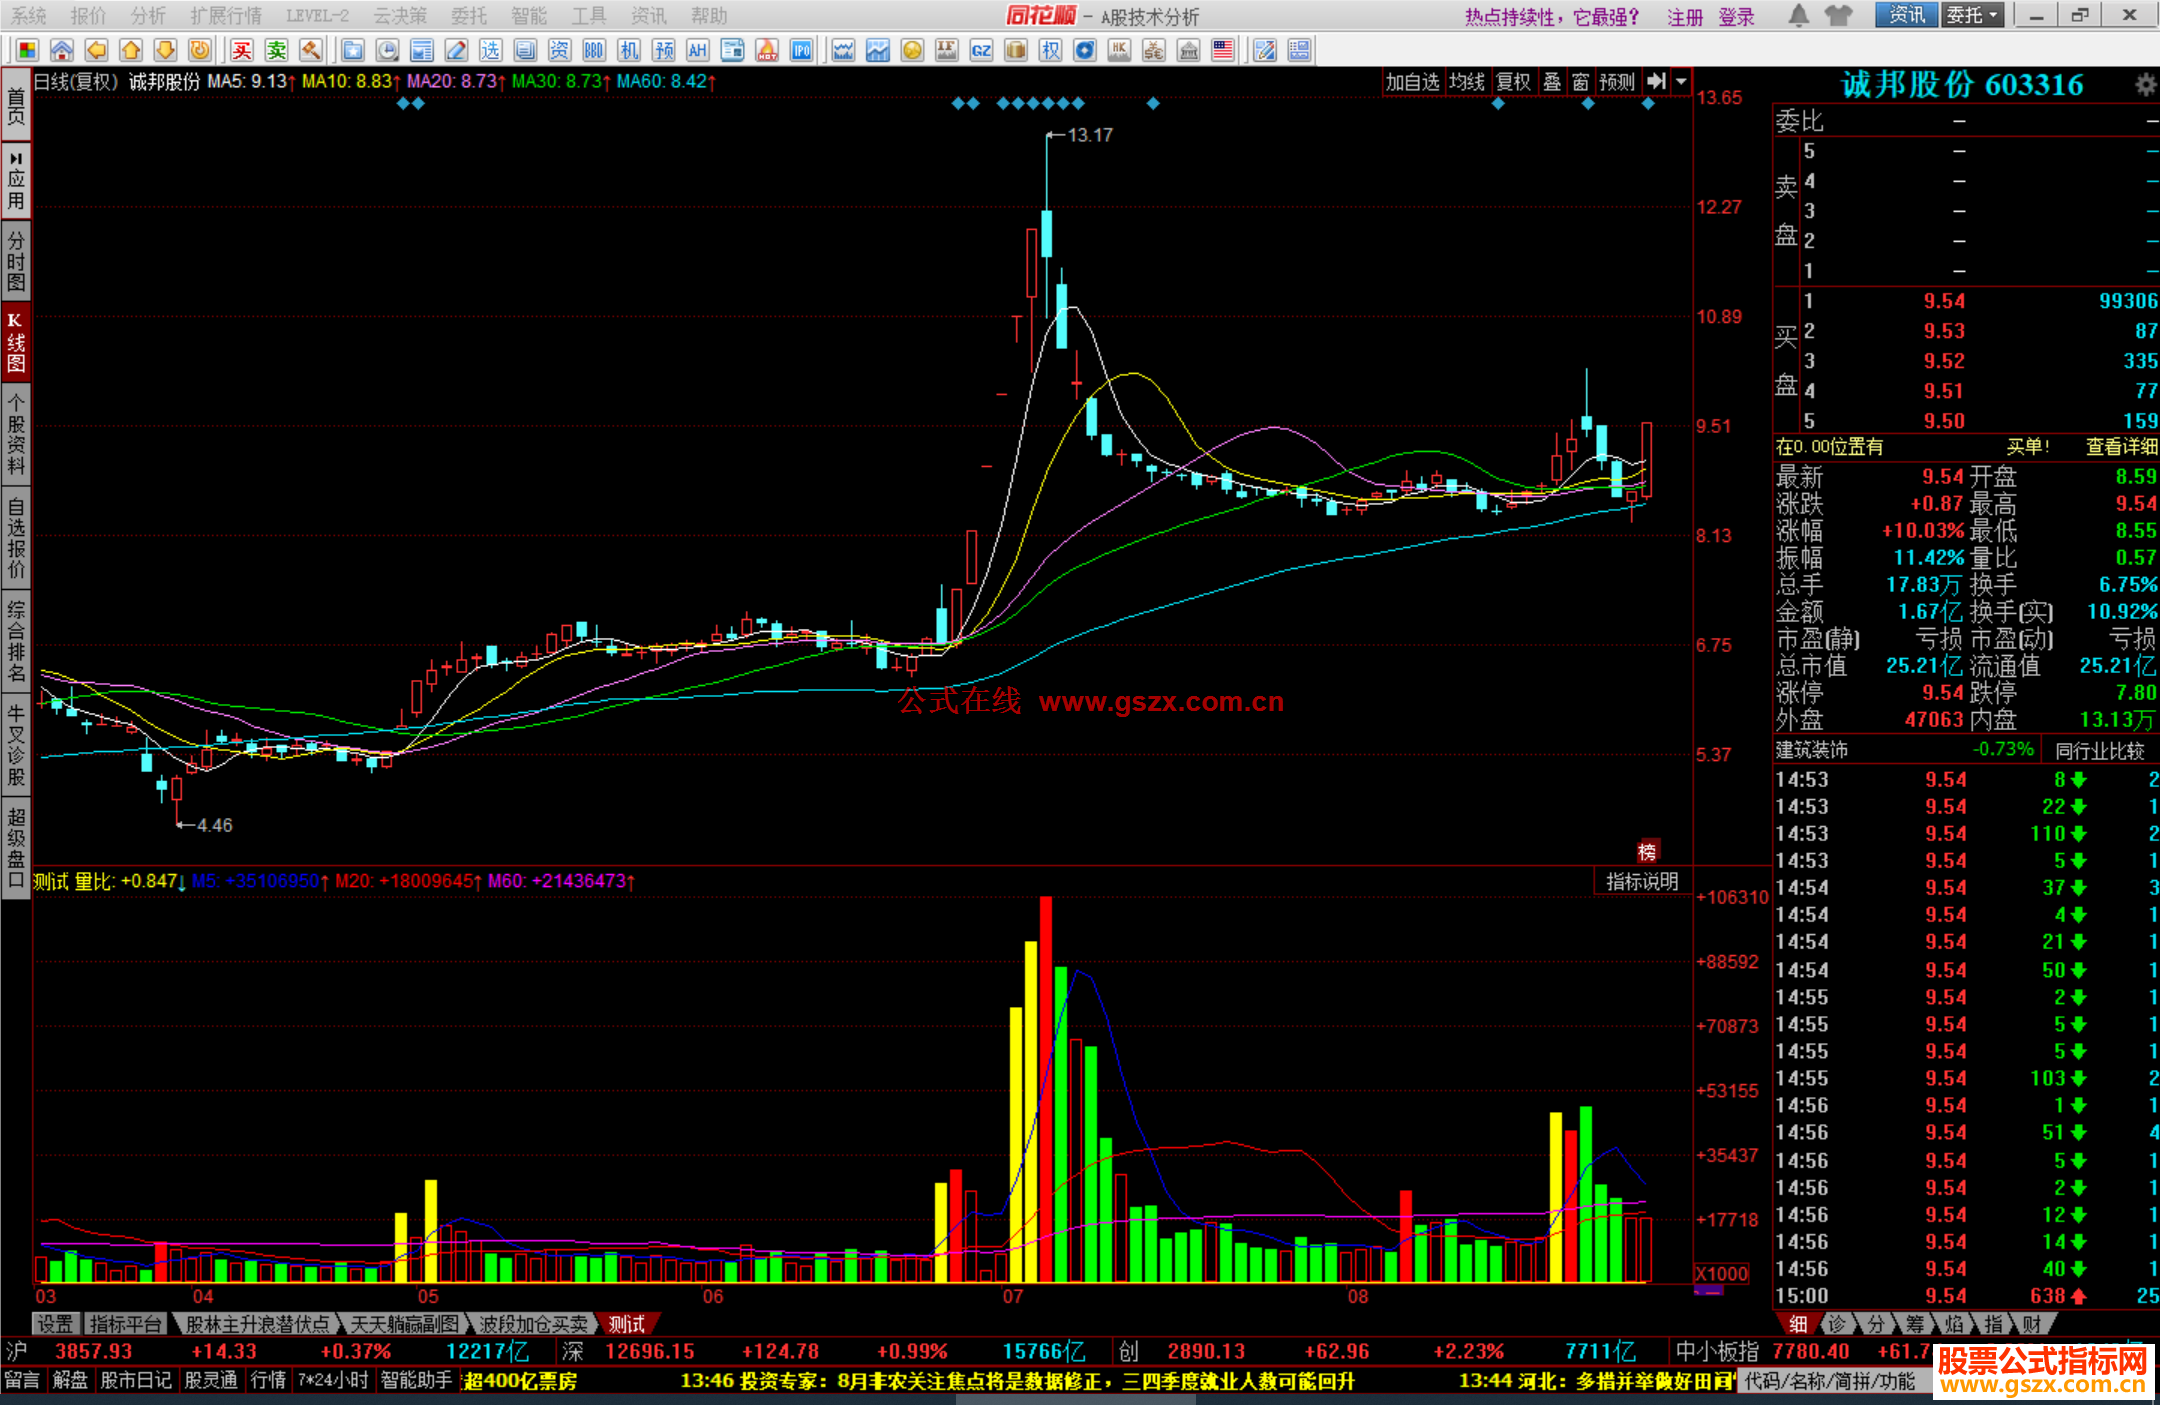
Task: Click the US flag market icon
Action: click(x=1222, y=50)
